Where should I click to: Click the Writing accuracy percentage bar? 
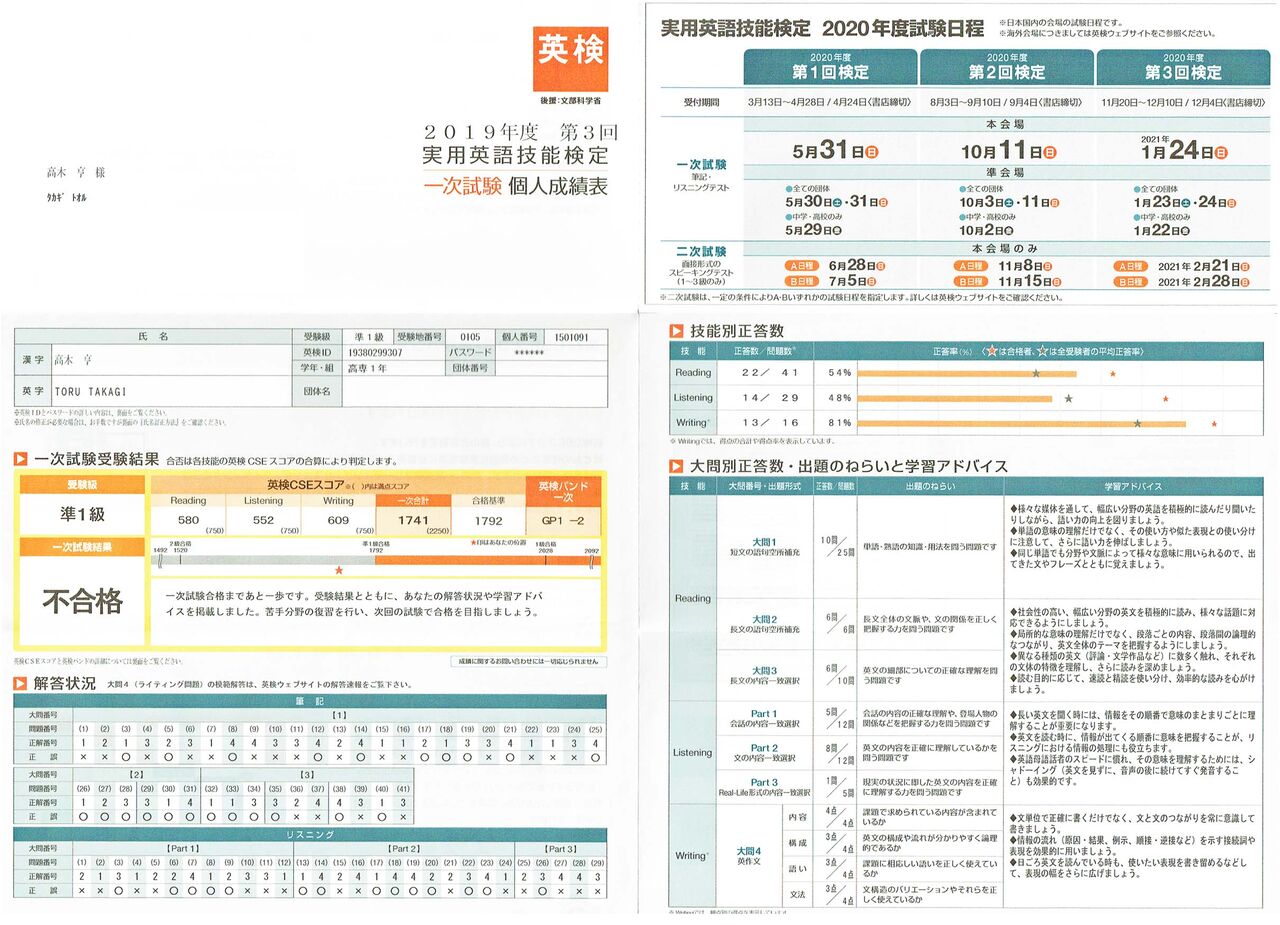1021,423
